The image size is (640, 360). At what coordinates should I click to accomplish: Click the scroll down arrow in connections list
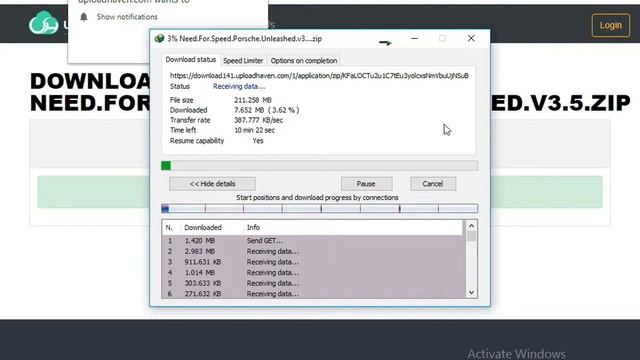click(471, 292)
